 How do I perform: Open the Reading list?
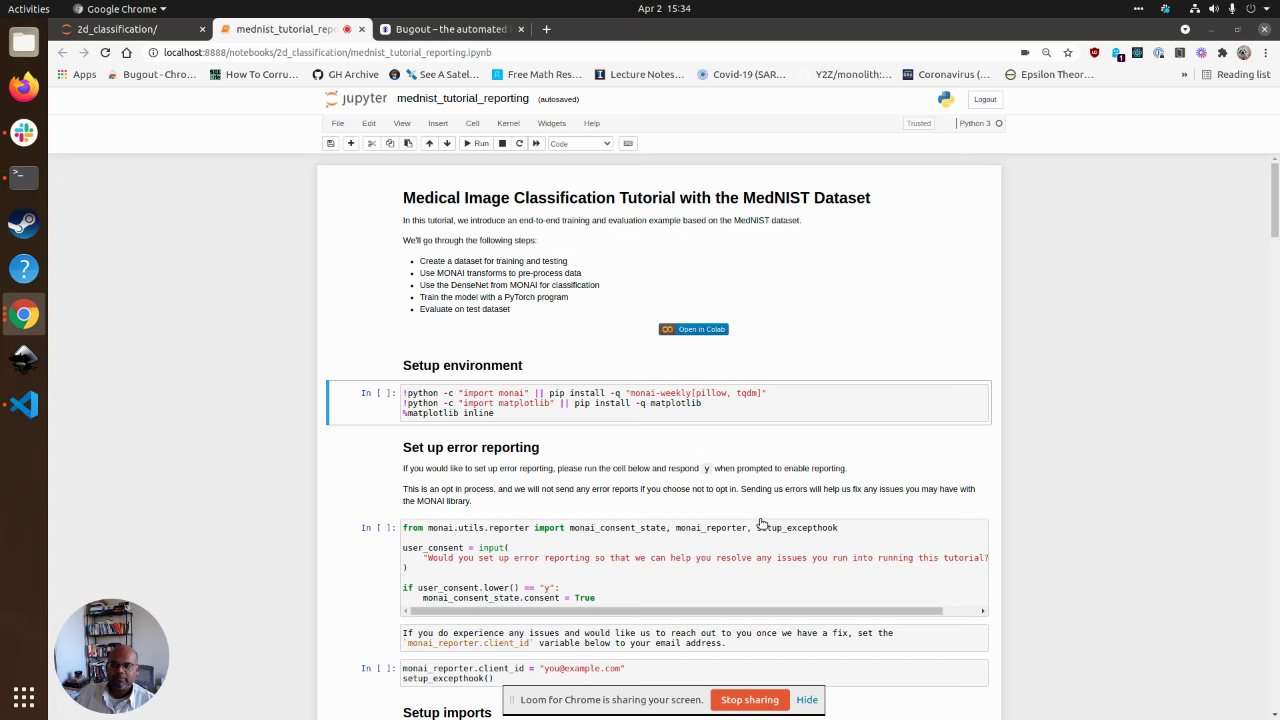coord(1235,74)
